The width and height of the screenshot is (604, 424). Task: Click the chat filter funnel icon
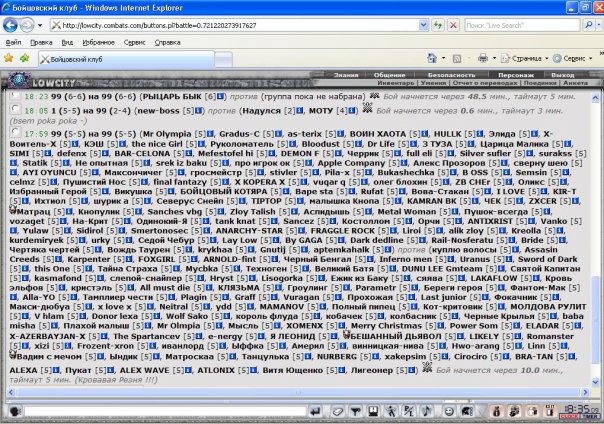click(x=355, y=411)
